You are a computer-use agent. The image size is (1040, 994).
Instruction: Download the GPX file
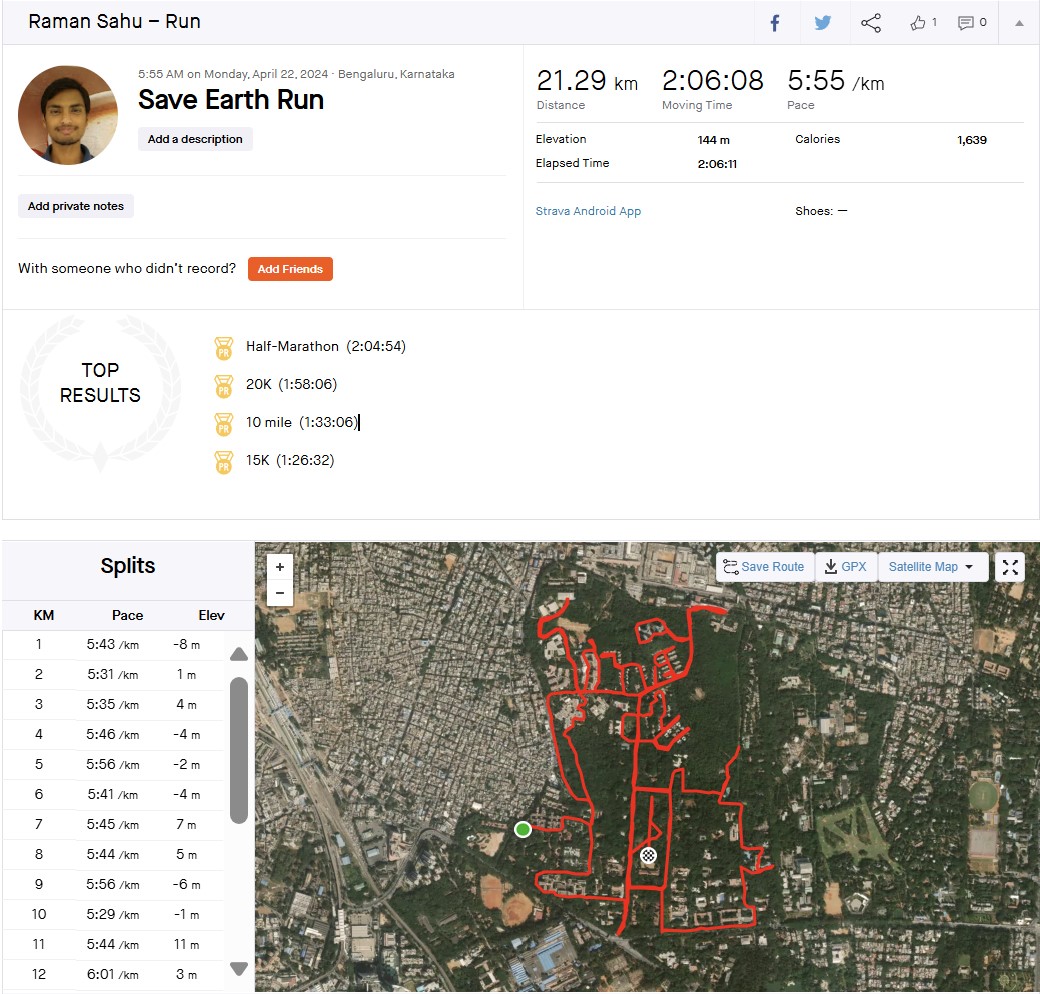(846, 567)
